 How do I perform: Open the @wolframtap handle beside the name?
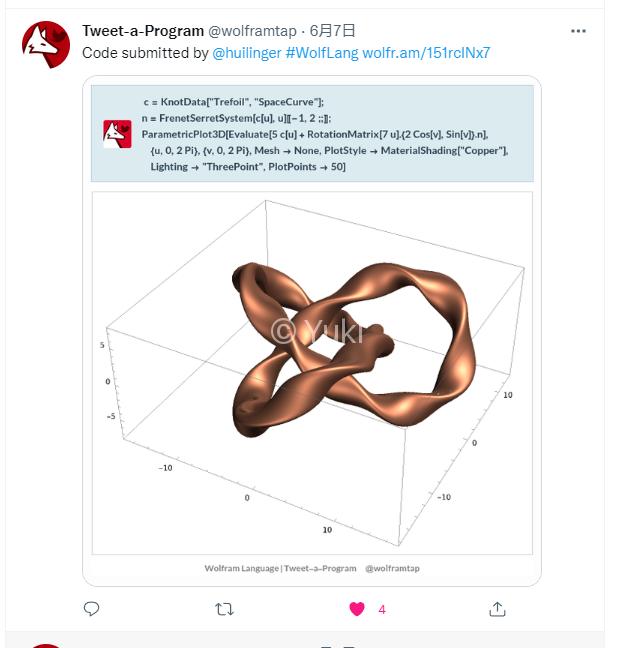point(252,31)
